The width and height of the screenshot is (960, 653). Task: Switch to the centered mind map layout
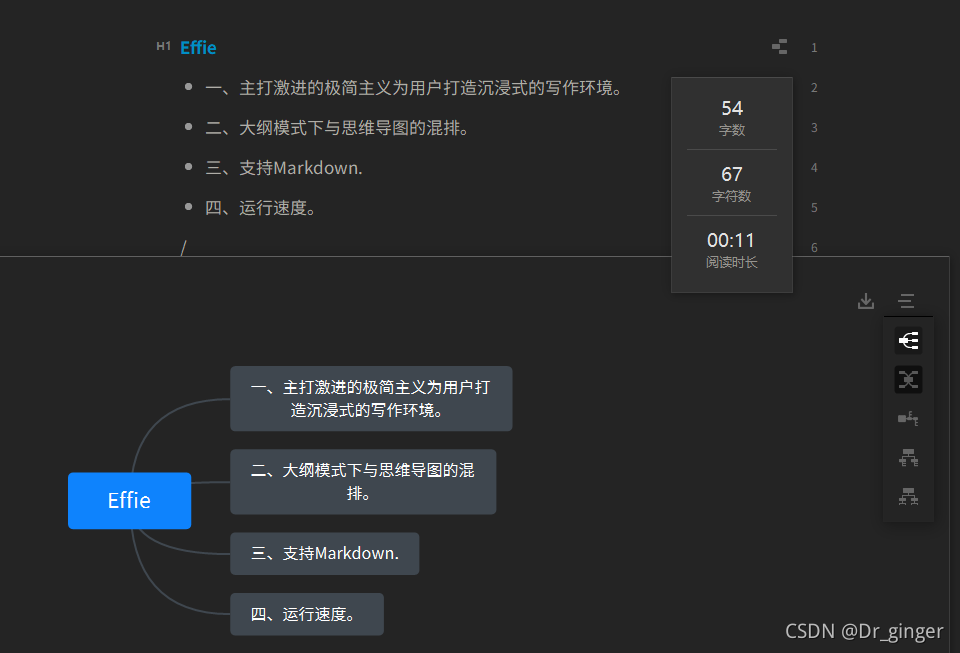(x=908, y=379)
